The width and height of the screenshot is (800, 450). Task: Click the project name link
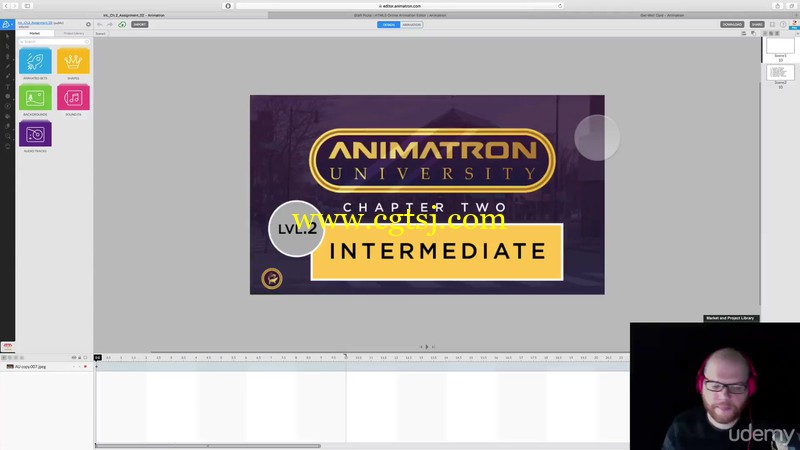click(x=35, y=22)
